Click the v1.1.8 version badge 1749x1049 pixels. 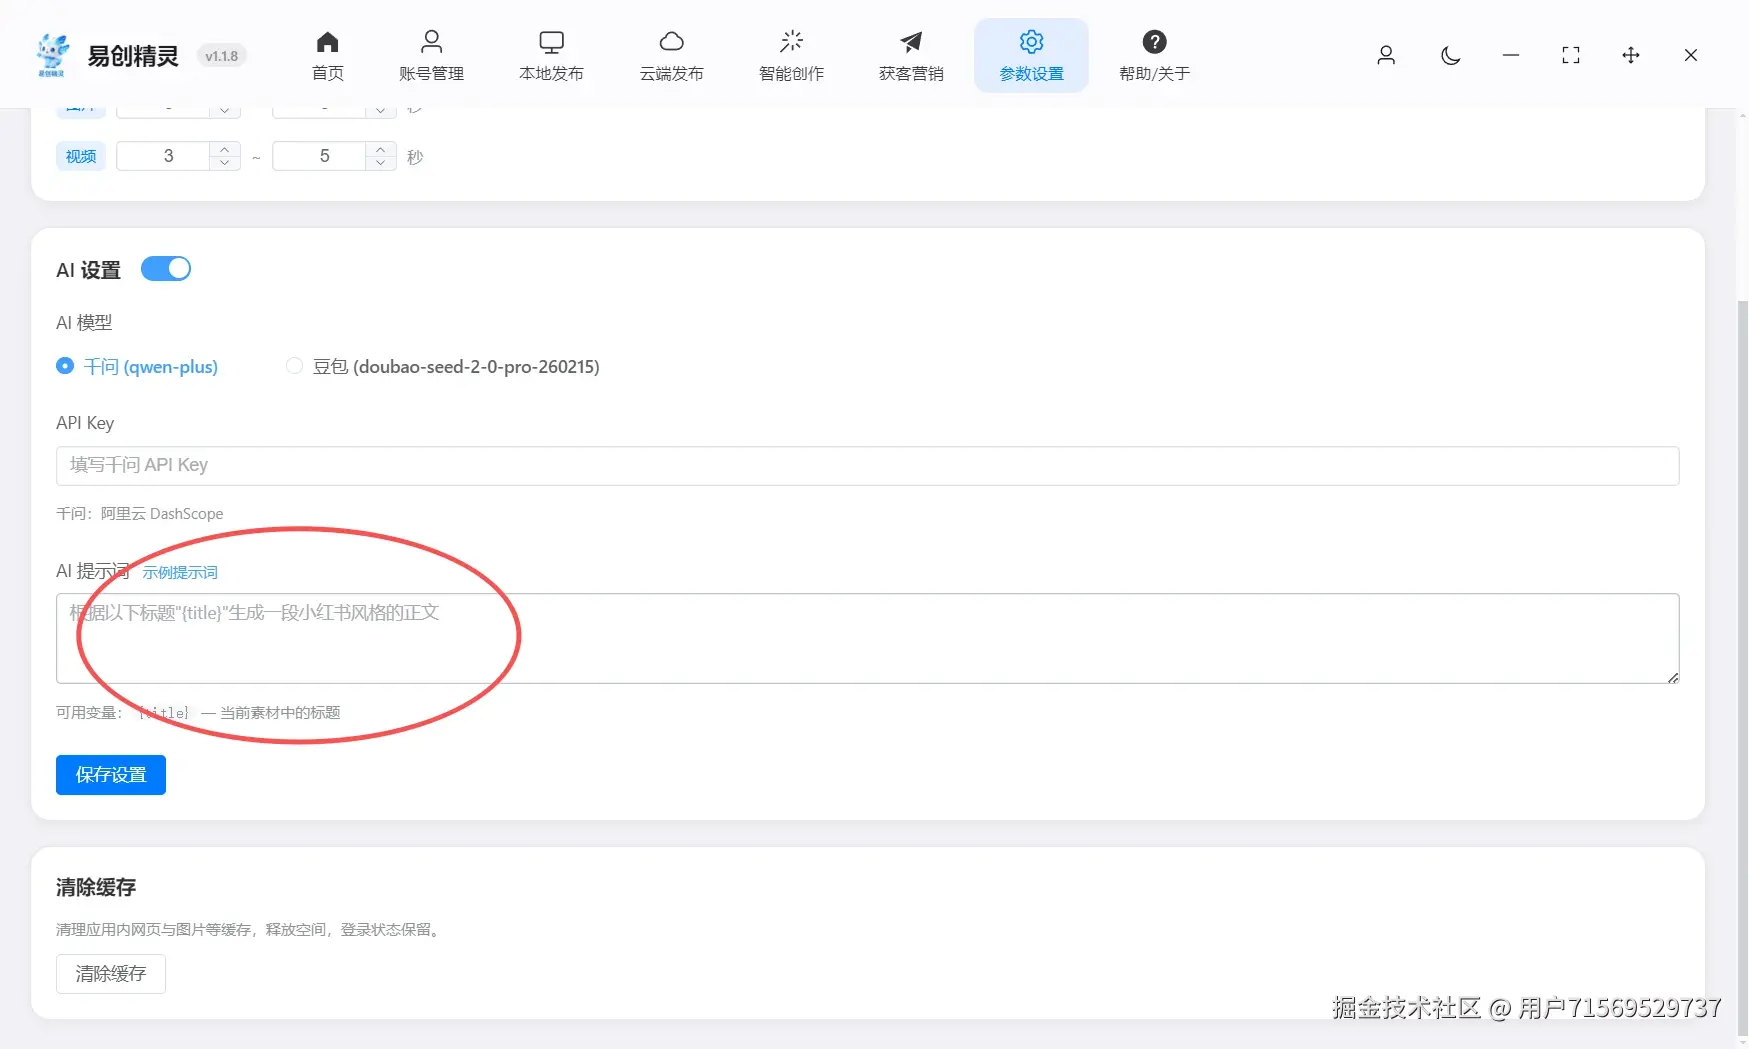[x=222, y=56]
